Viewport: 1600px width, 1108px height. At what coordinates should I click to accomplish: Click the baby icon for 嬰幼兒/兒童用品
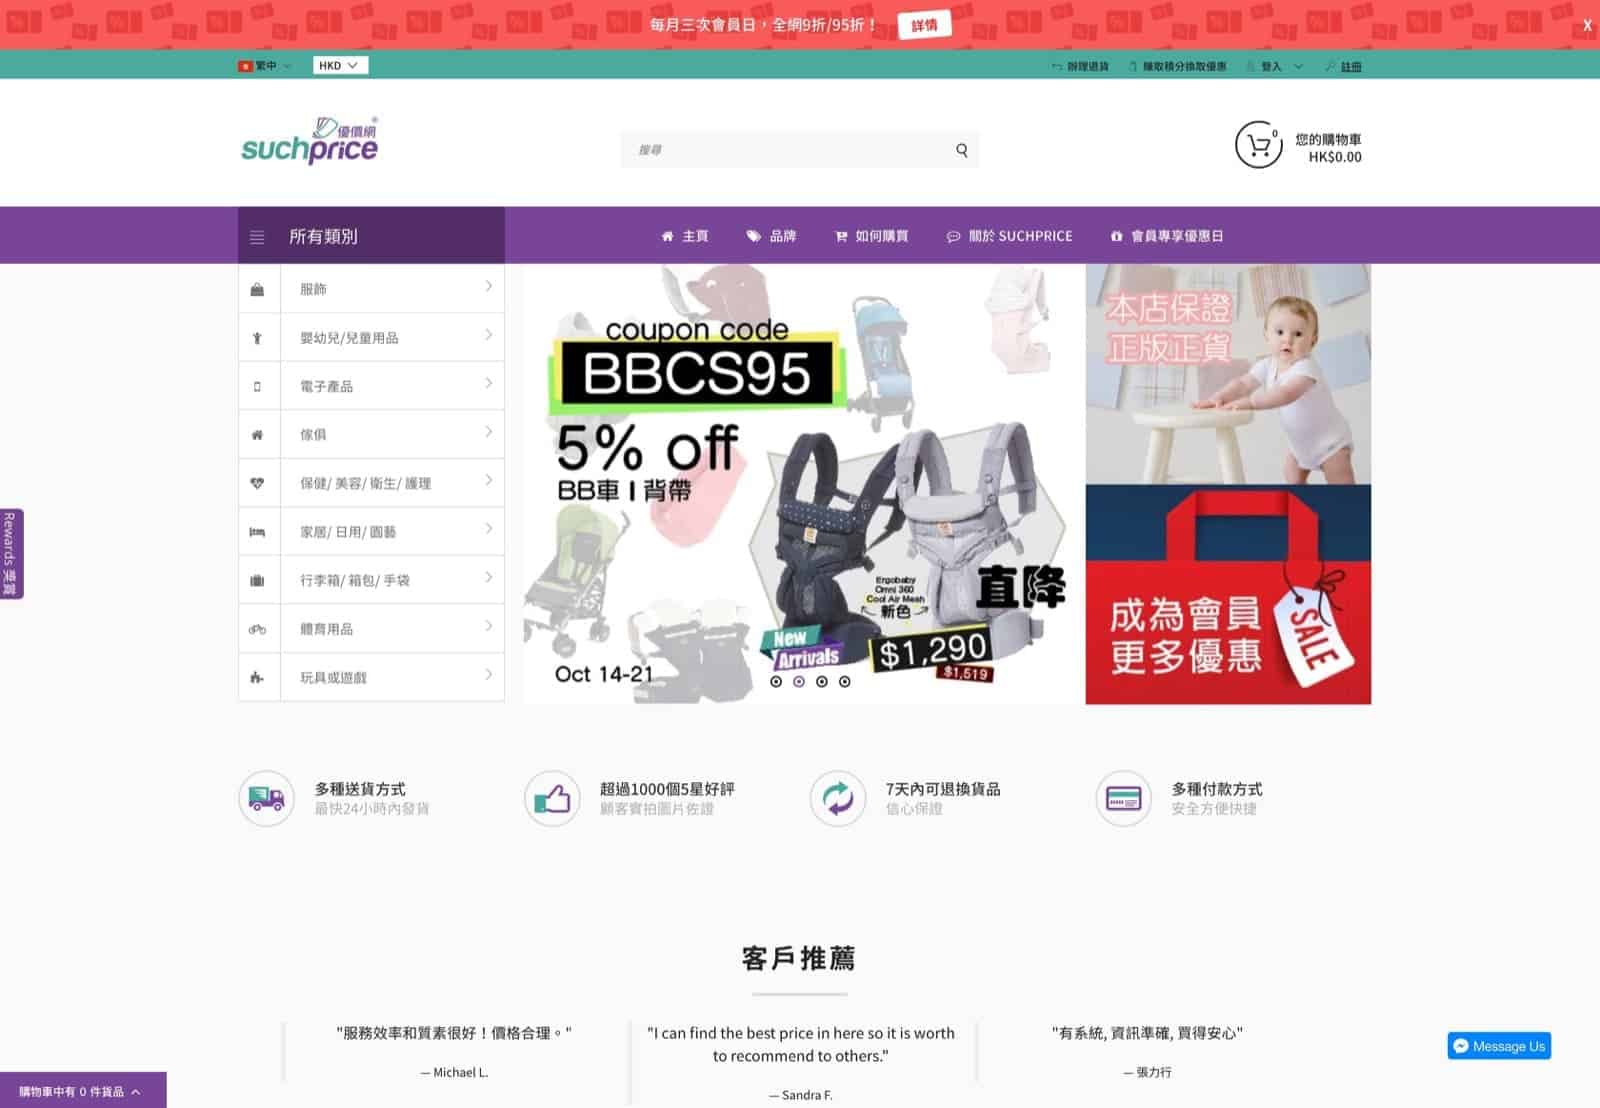(x=257, y=338)
